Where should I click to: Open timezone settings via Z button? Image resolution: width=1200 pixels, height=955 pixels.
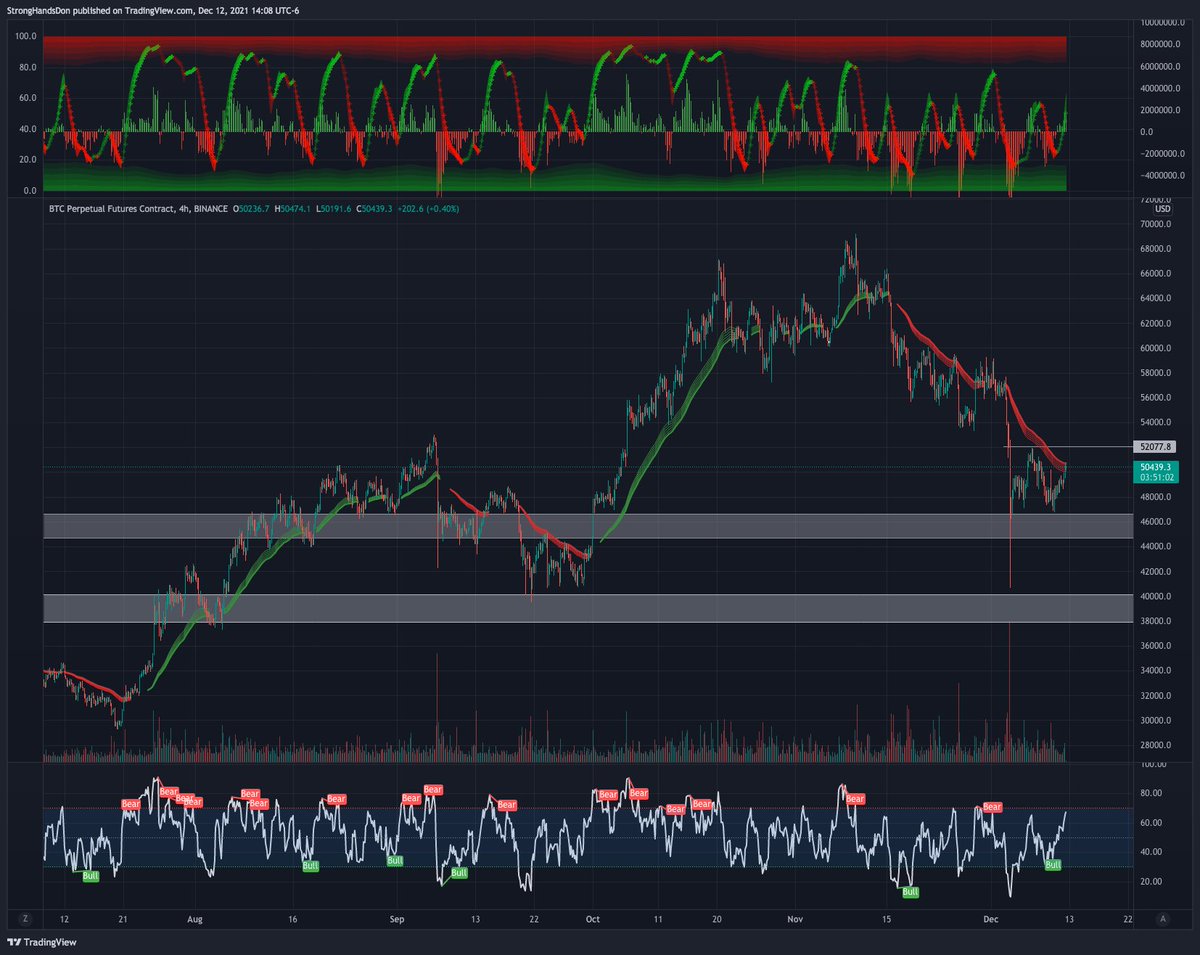pos(27,918)
